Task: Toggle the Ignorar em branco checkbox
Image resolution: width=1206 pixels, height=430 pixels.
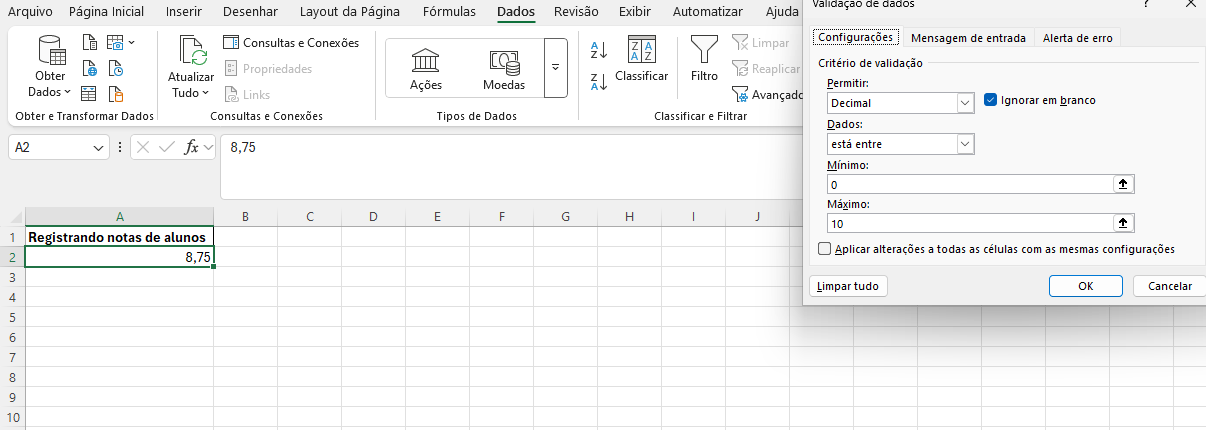Action: [990, 100]
